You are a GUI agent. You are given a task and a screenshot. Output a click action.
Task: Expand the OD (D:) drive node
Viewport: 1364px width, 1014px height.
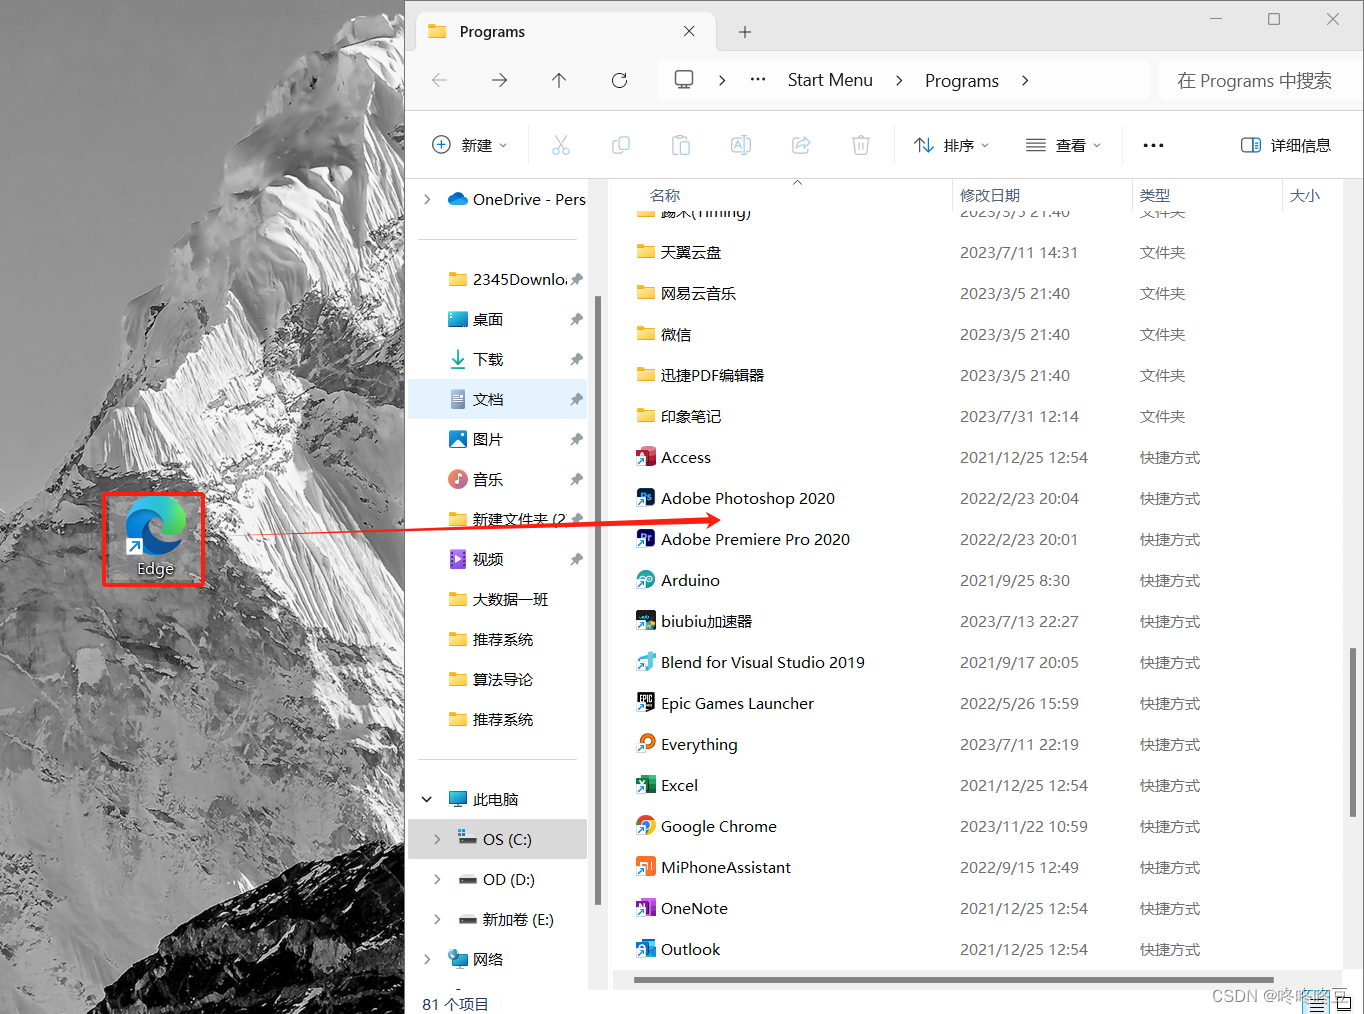(437, 879)
